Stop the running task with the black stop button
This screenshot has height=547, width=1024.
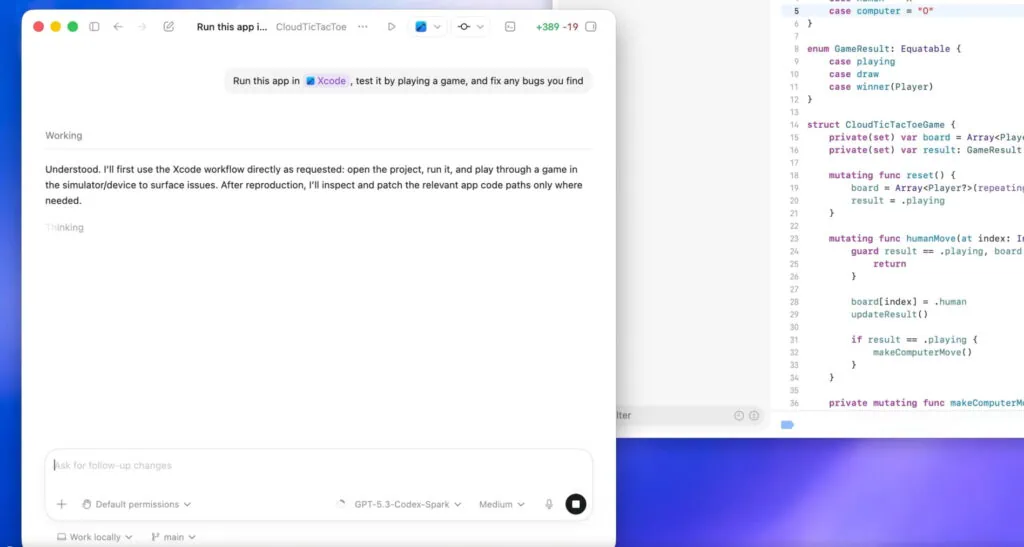[575, 504]
